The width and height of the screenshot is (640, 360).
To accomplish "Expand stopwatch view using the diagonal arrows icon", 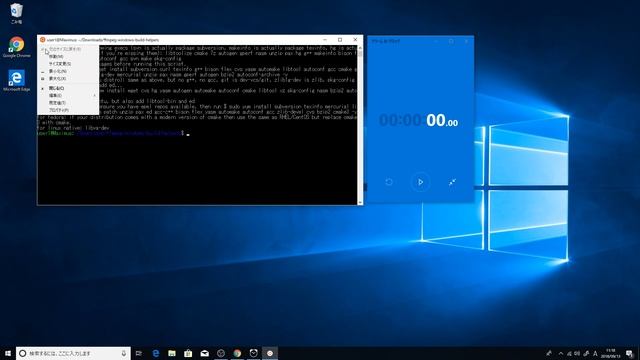I will tap(452, 182).
